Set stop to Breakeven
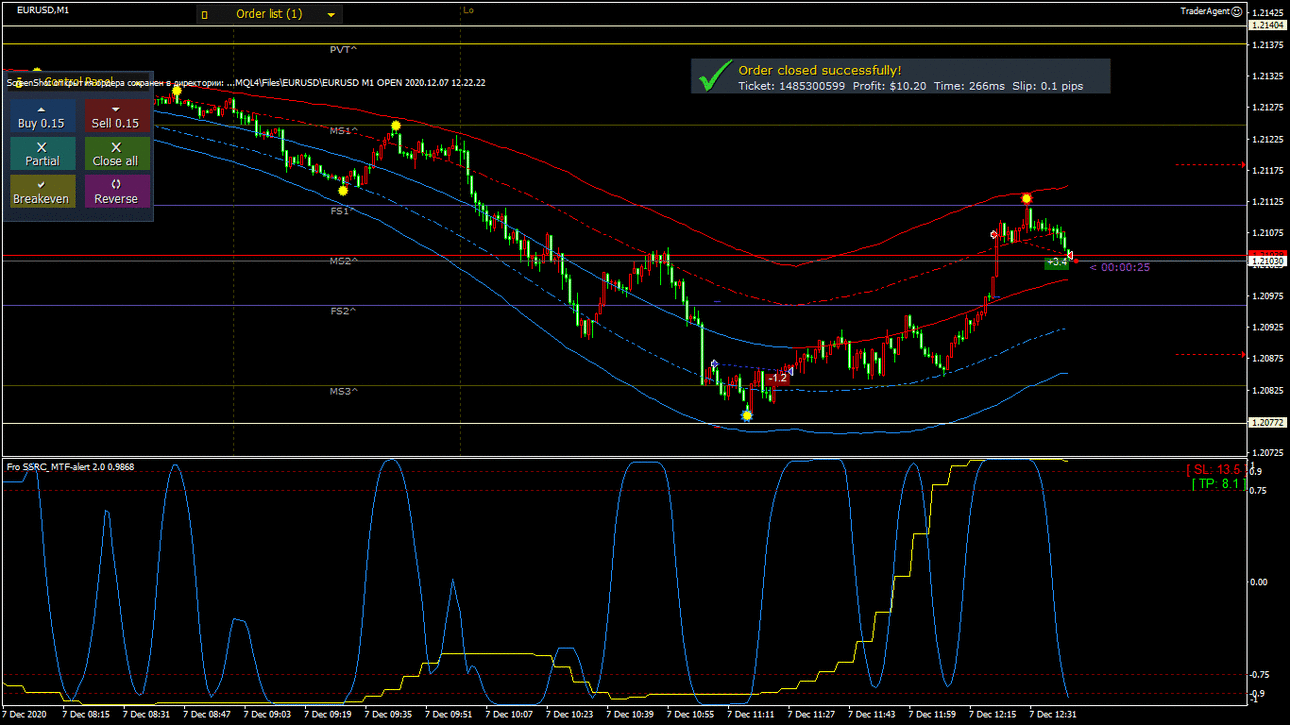 (x=41, y=192)
